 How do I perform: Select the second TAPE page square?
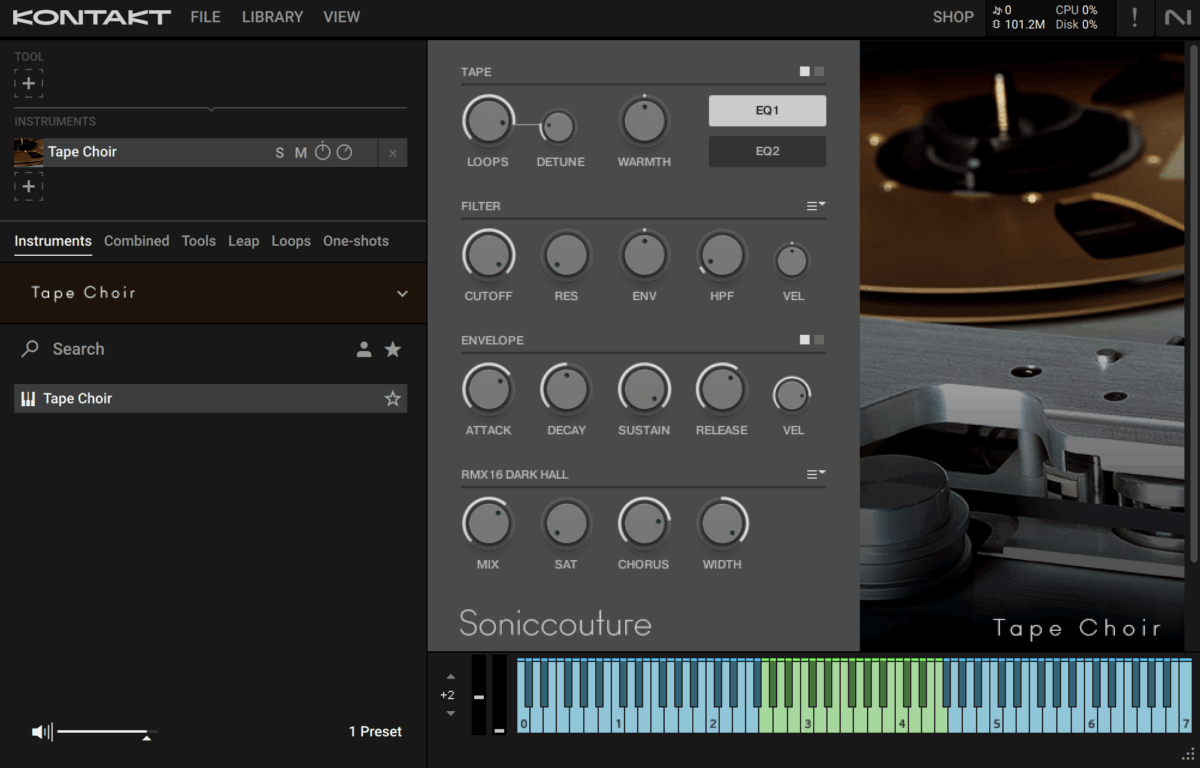pos(820,72)
